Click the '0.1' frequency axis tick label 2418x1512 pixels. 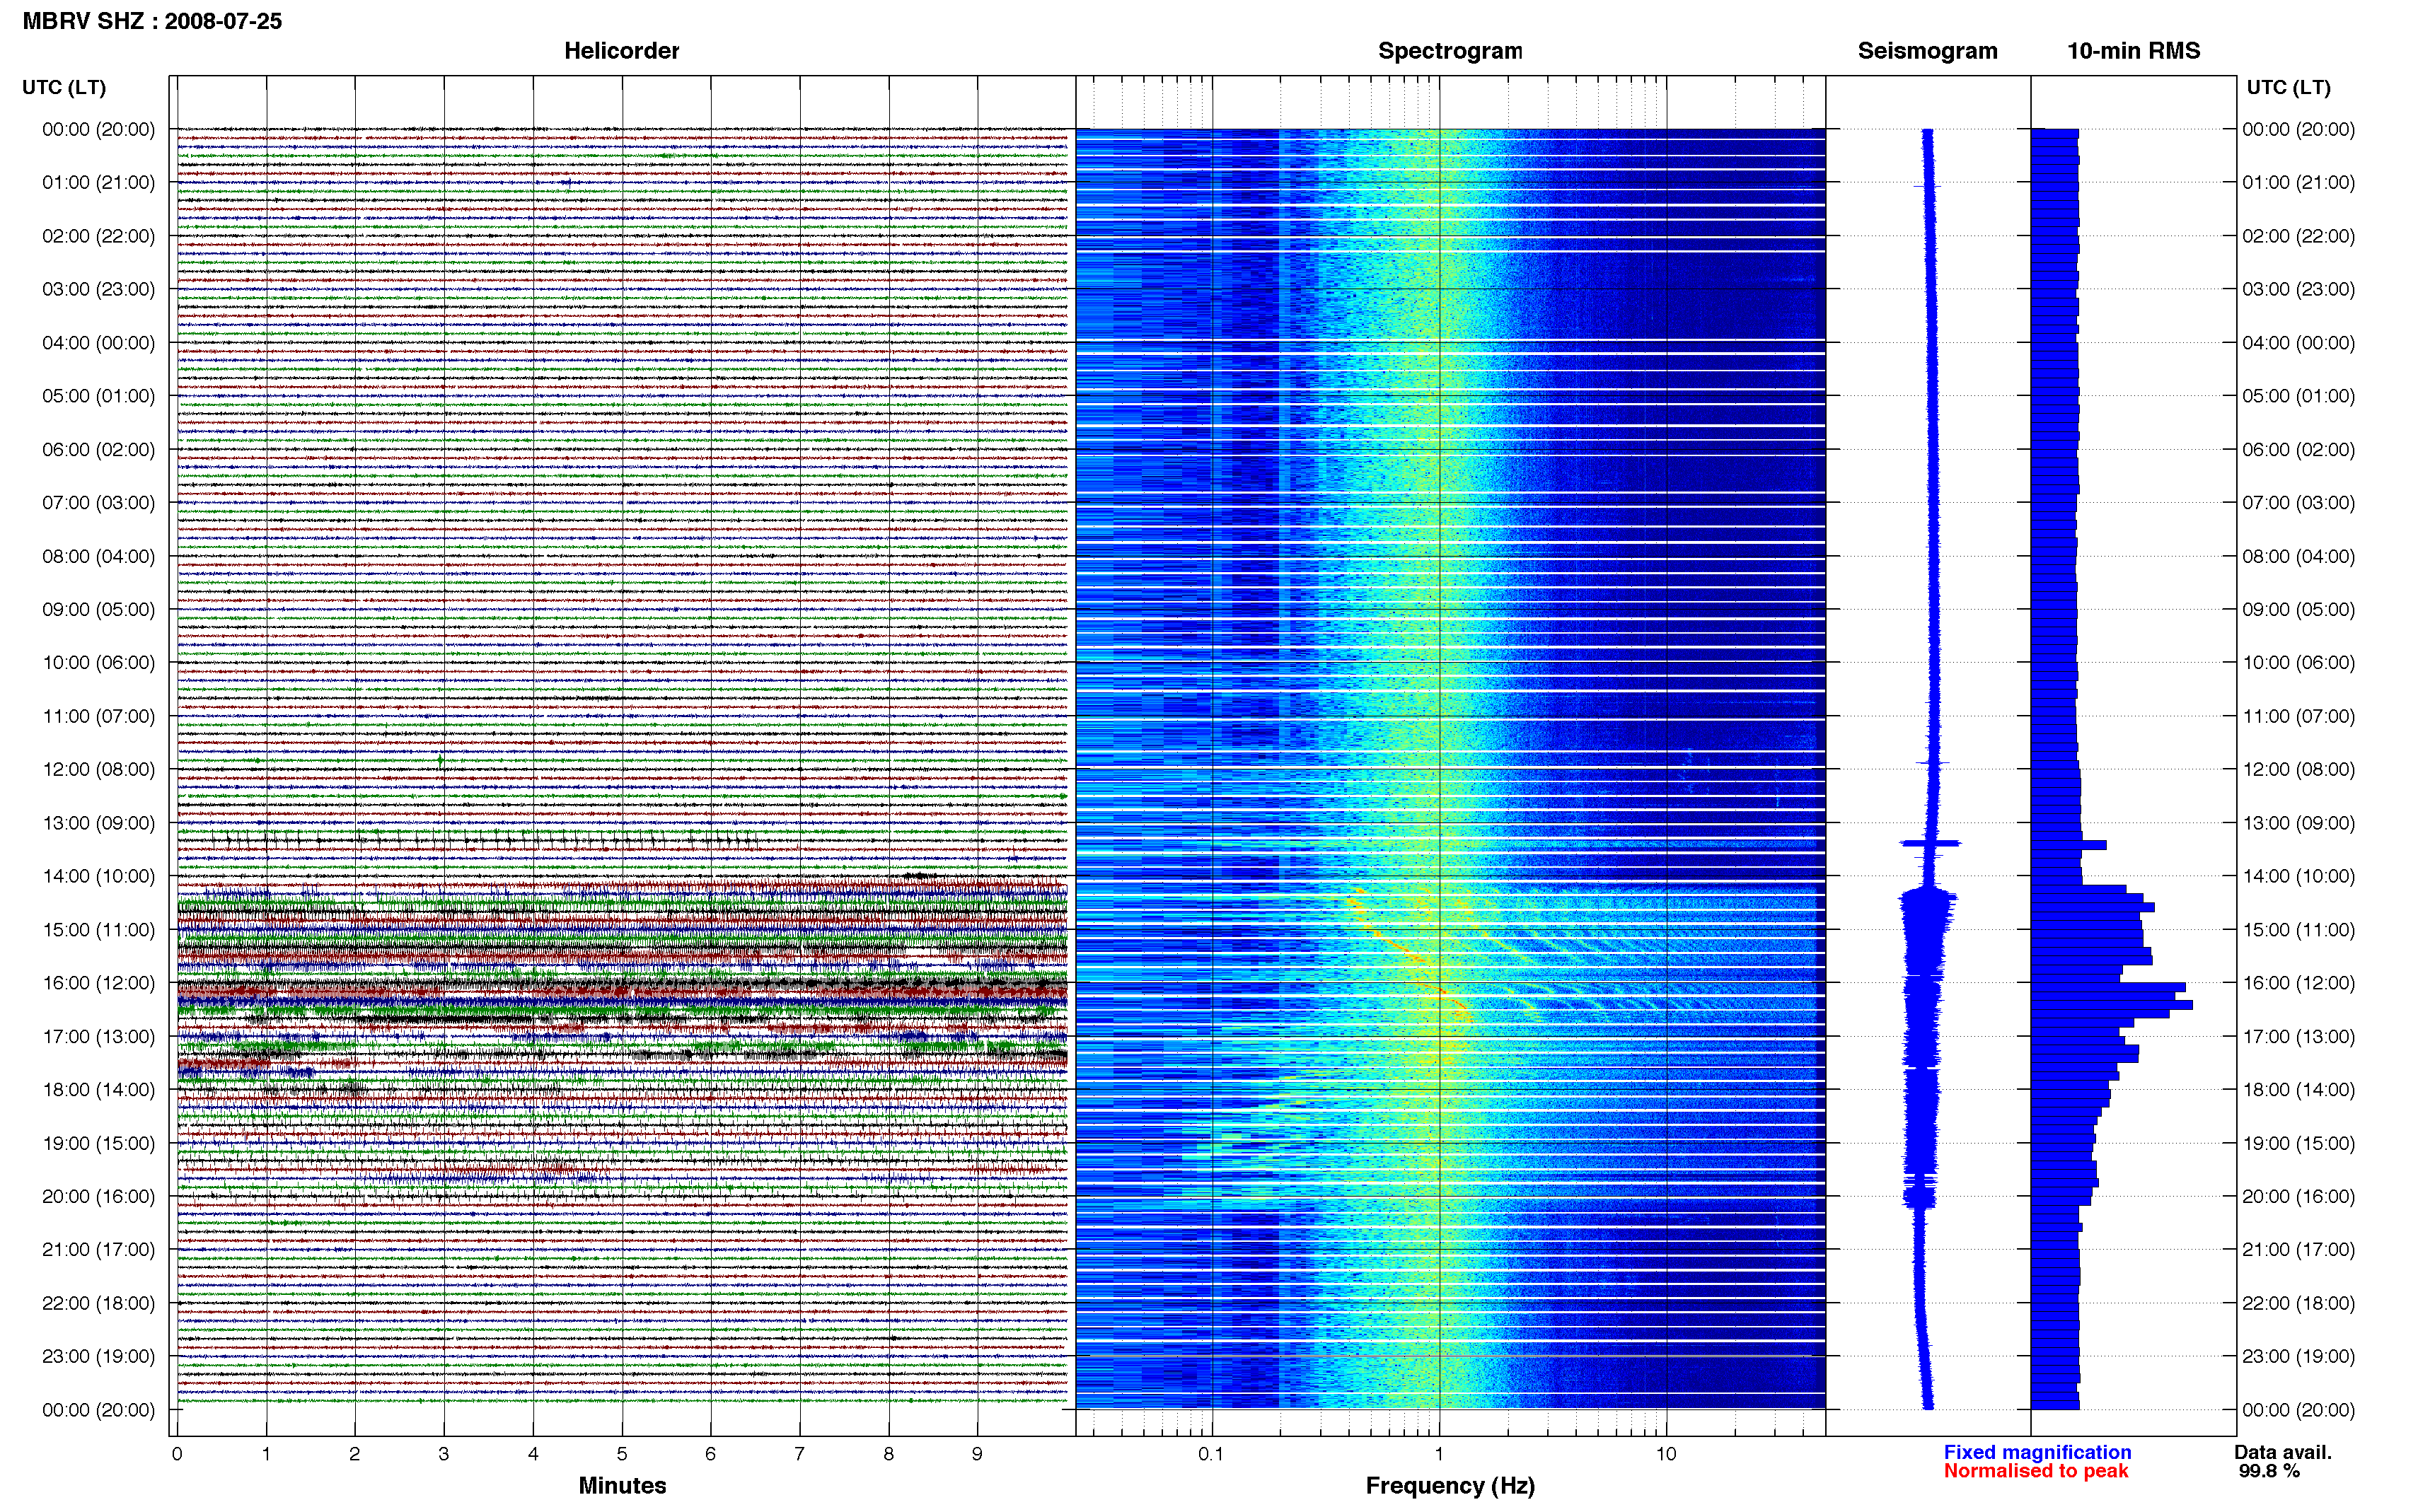click(x=1211, y=1454)
